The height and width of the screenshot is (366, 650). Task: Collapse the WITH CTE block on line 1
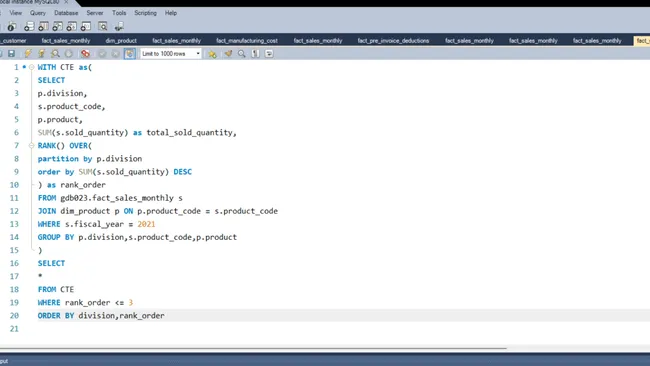[x=32, y=67]
